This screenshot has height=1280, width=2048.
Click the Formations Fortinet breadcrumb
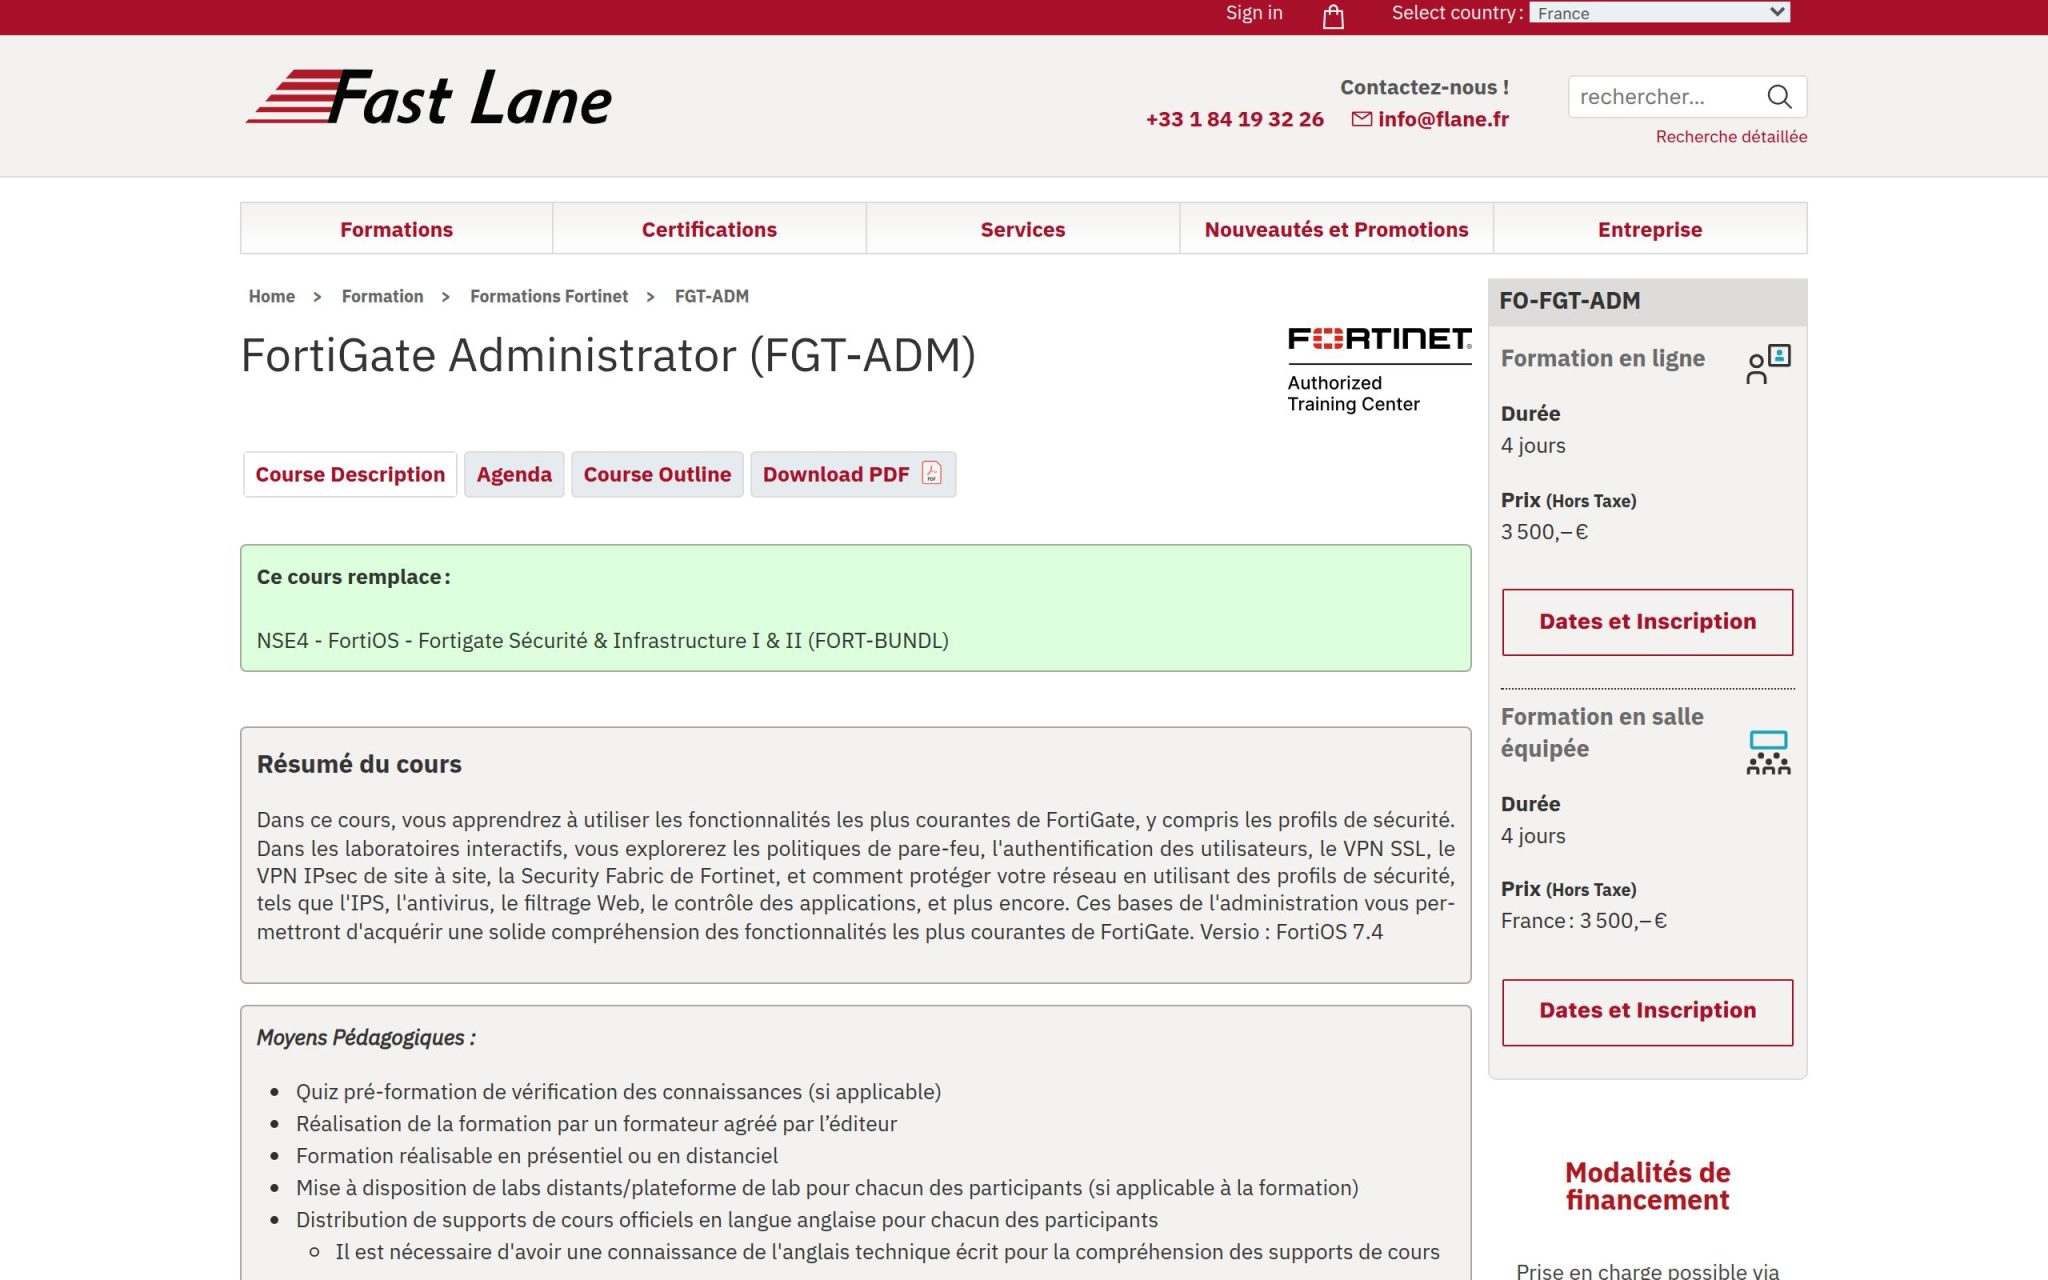(549, 296)
